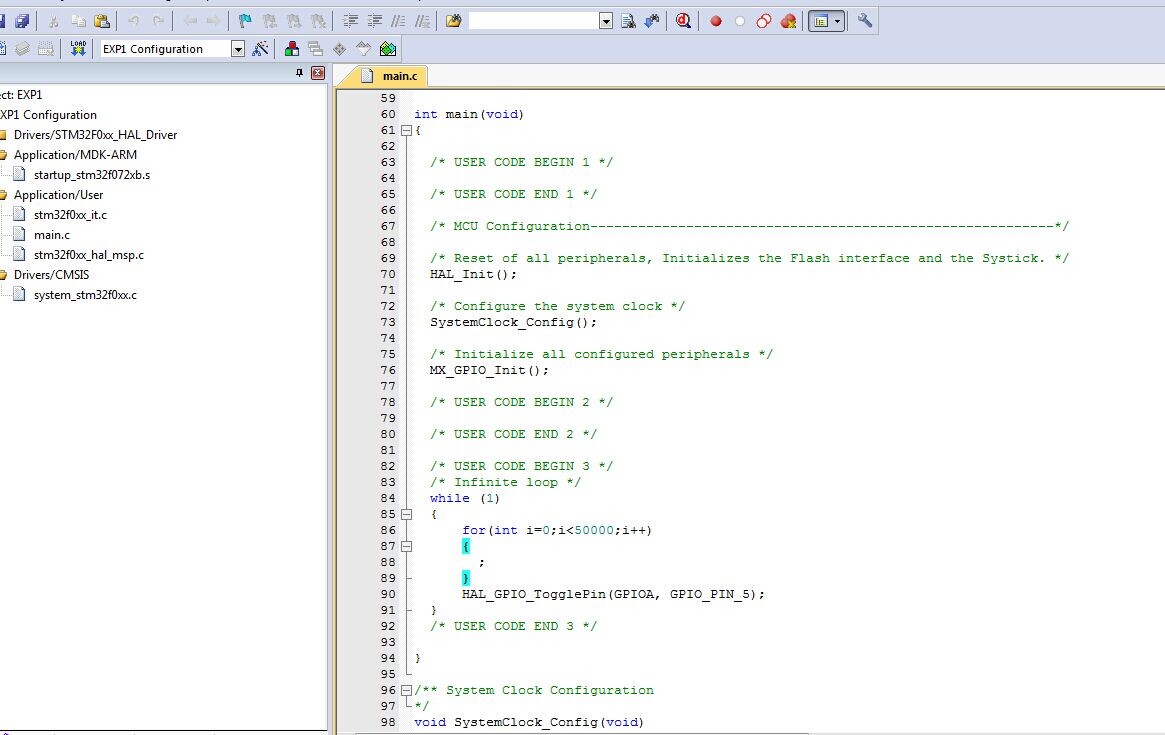Collapse the while loop fold at line 85
Image resolution: width=1165 pixels, height=735 pixels.
point(406,514)
